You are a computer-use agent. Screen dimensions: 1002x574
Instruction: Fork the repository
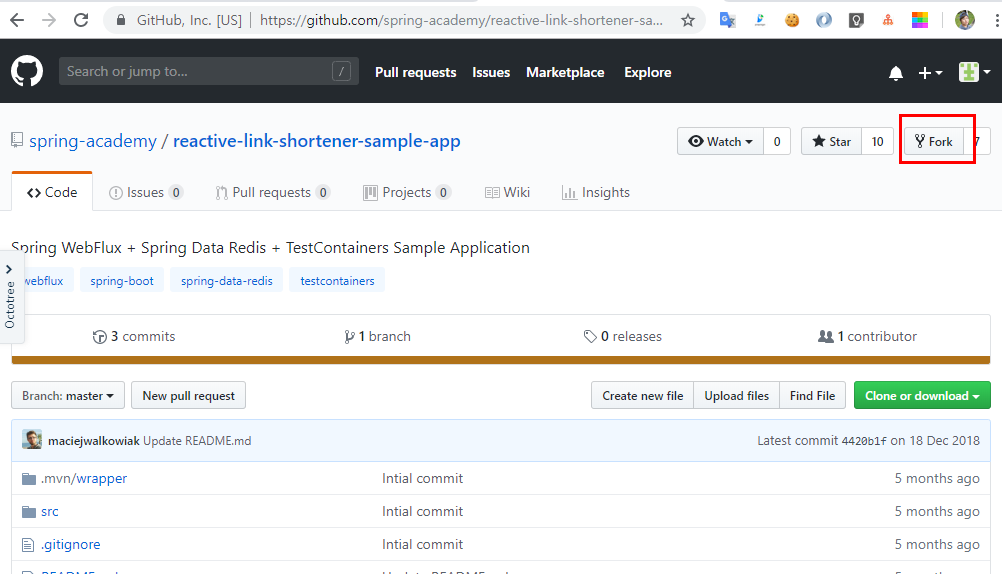click(934, 142)
